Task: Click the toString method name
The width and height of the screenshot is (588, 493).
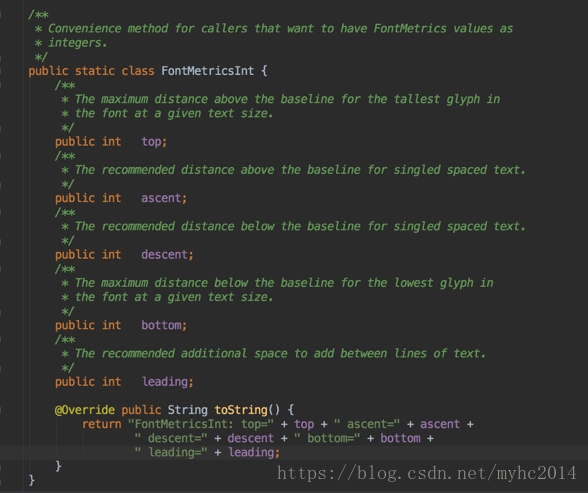Action: 241,410
